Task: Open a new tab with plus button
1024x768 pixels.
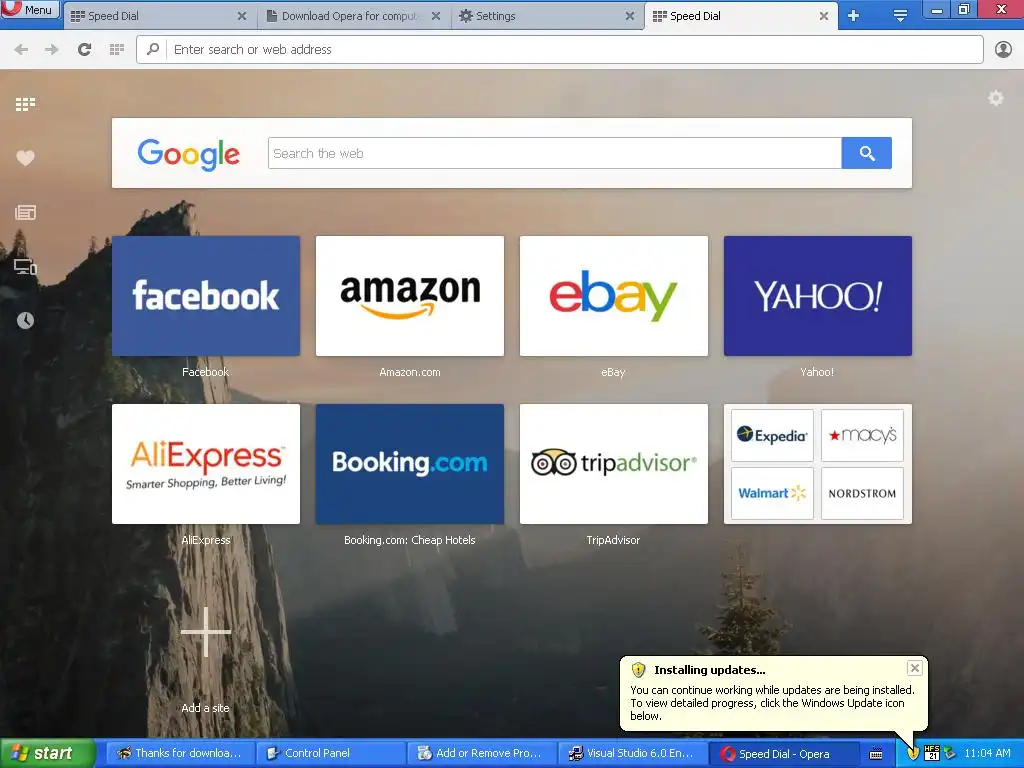Action: (x=853, y=16)
